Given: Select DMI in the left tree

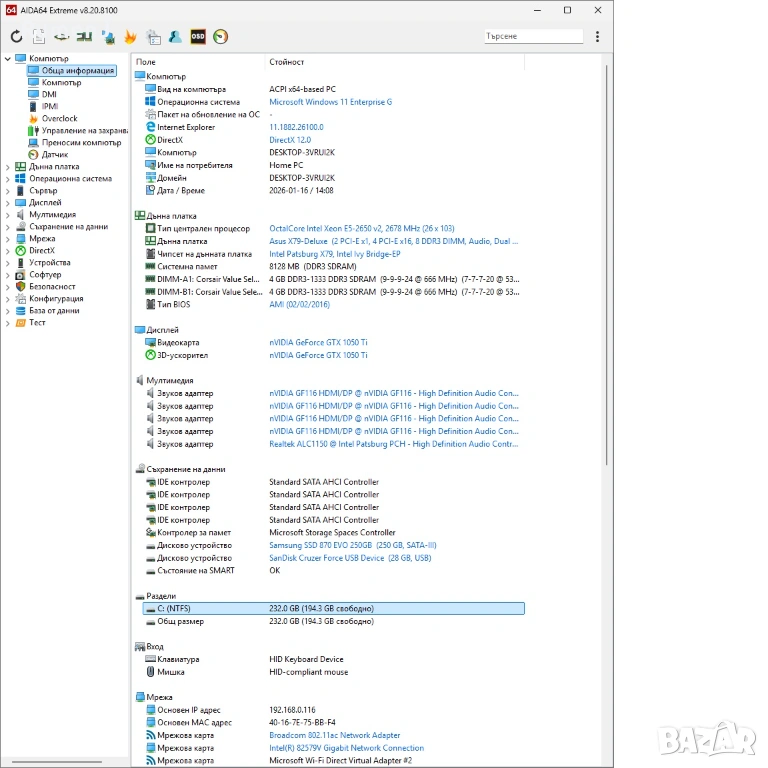Looking at the screenshot, I should click(49, 95).
